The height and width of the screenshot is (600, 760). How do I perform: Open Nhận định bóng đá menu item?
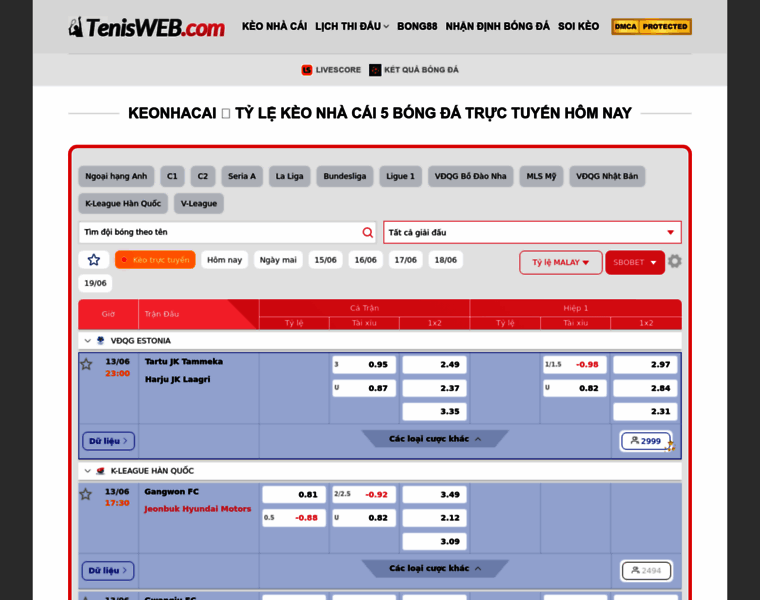(x=497, y=26)
